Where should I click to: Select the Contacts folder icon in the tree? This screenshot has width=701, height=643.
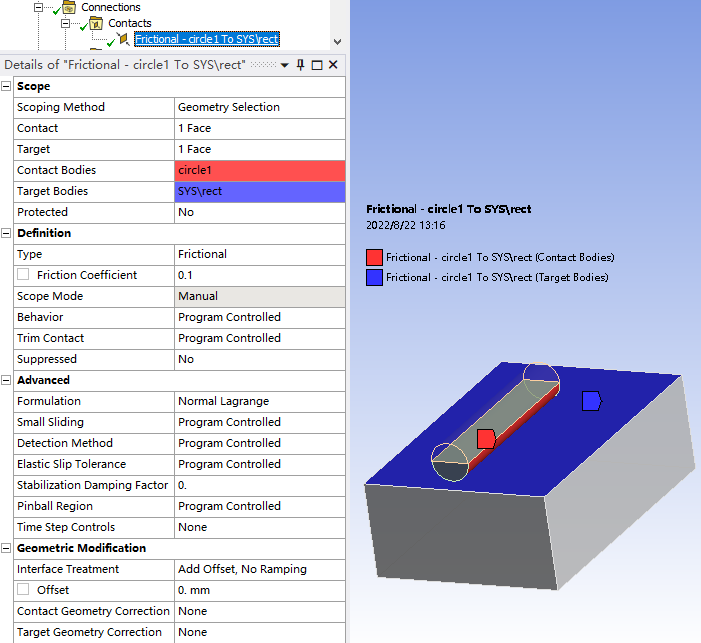click(x=96, y=23)
